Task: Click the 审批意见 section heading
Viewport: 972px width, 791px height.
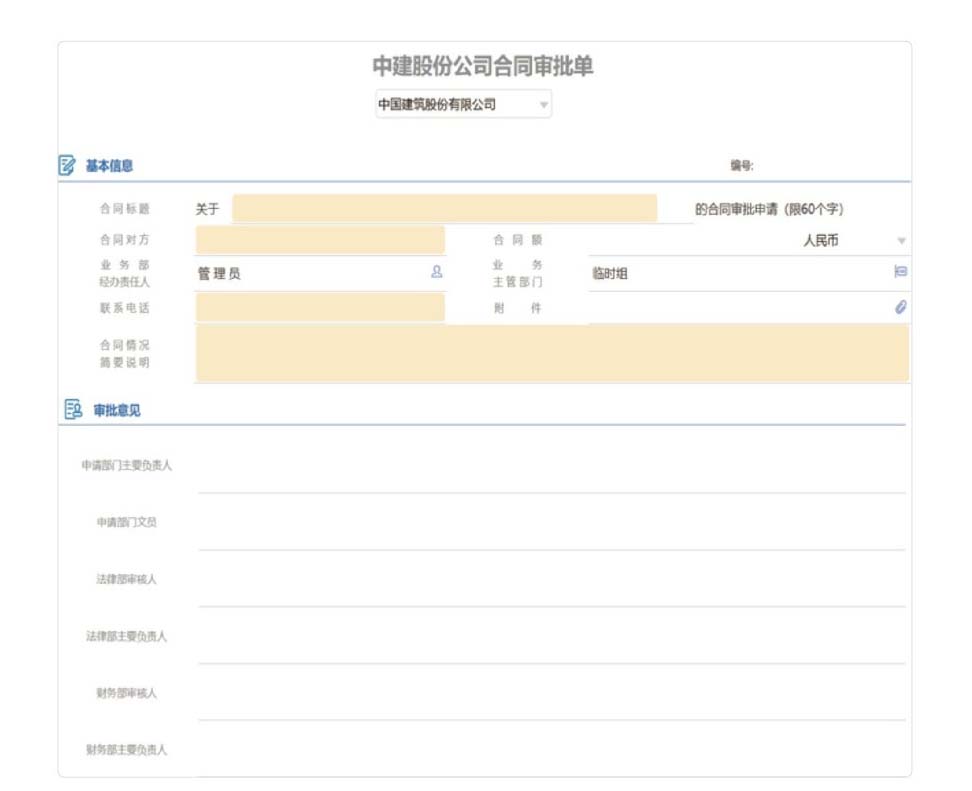Action: pyautogui.click(x=117, y=410)
